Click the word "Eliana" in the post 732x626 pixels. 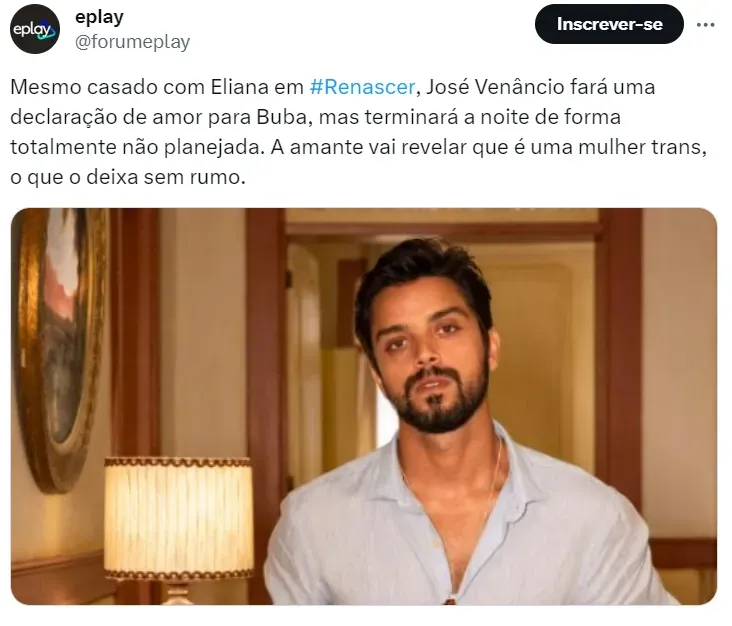click(x=239, y=87)
